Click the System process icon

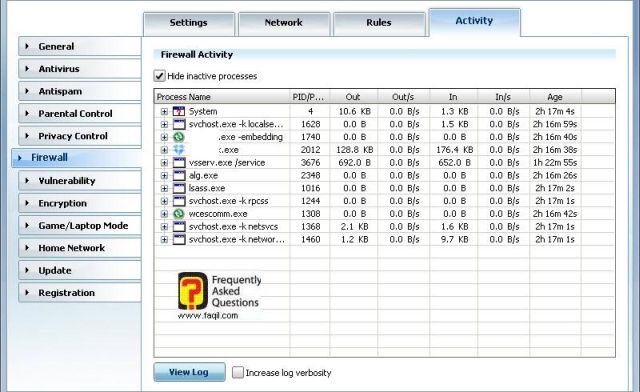click(x=179, y=111)
